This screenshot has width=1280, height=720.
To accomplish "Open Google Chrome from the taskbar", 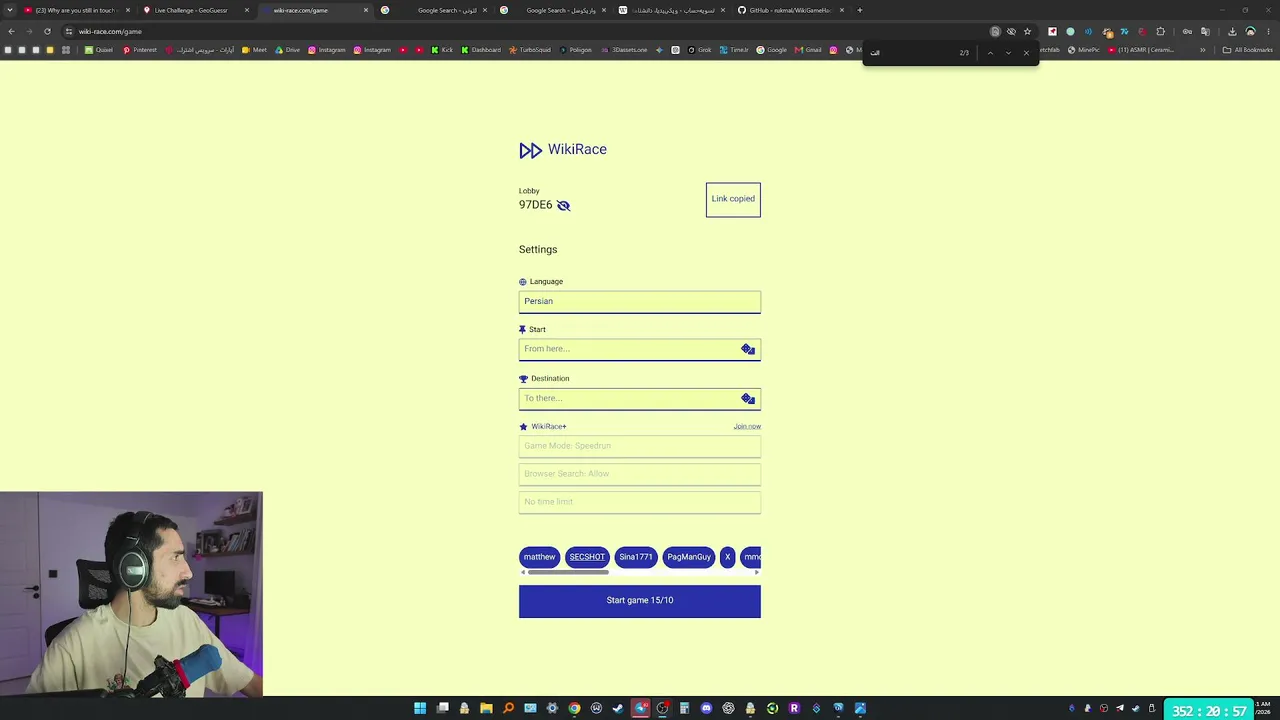I will click(x=574, y=709).
